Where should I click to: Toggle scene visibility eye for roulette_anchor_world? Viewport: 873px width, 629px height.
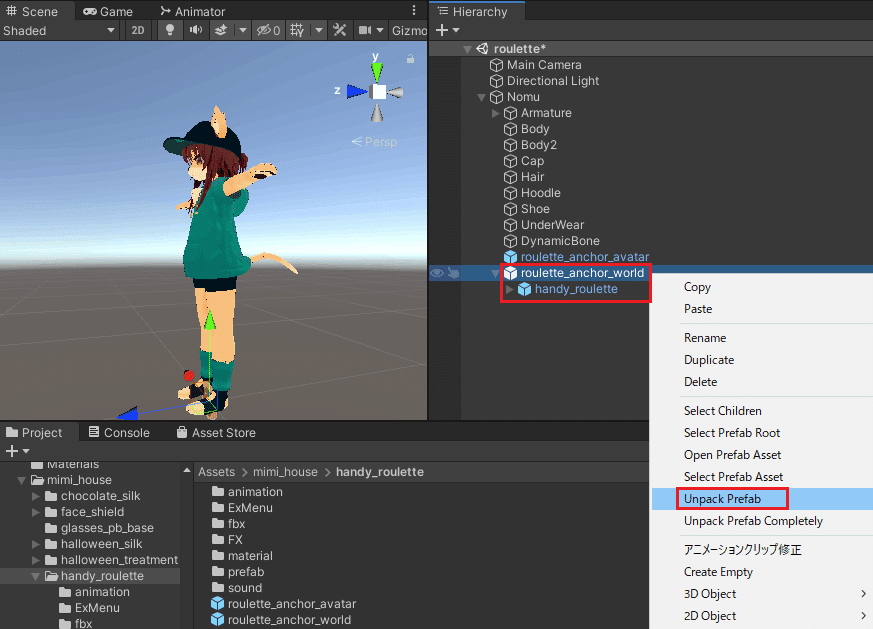[x=437, y=273]
